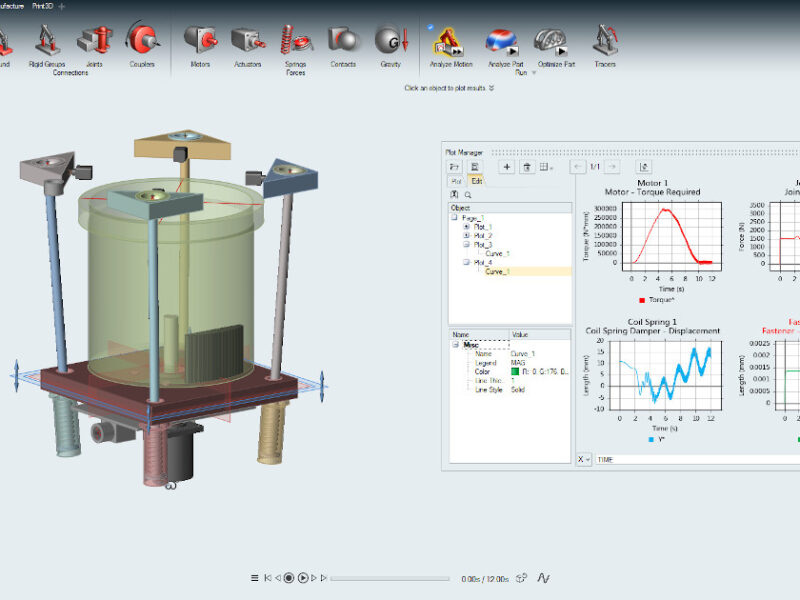Collapse the Plot_3 tree node

[466, 244]
